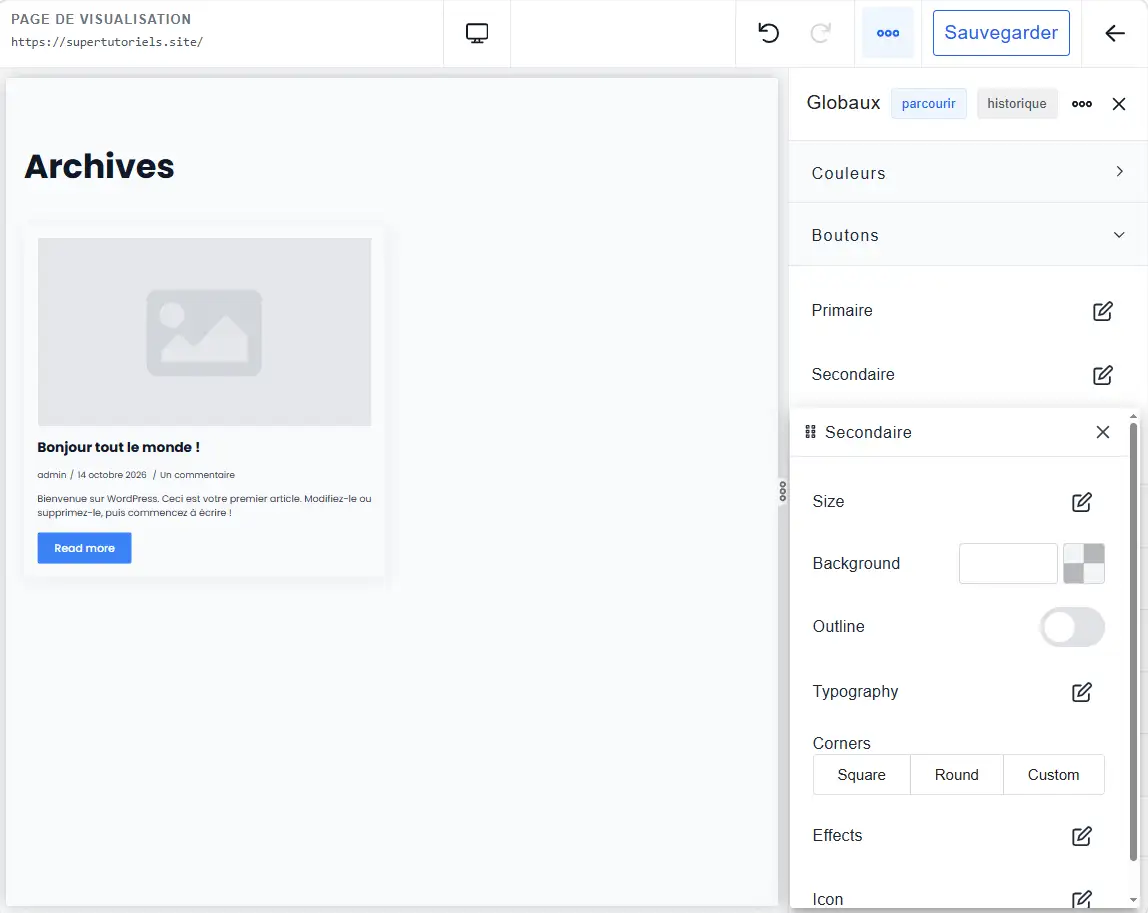This screenshot has width=1148, height=913.
Task: Select Custom corners option
Action: [1054, 775]
